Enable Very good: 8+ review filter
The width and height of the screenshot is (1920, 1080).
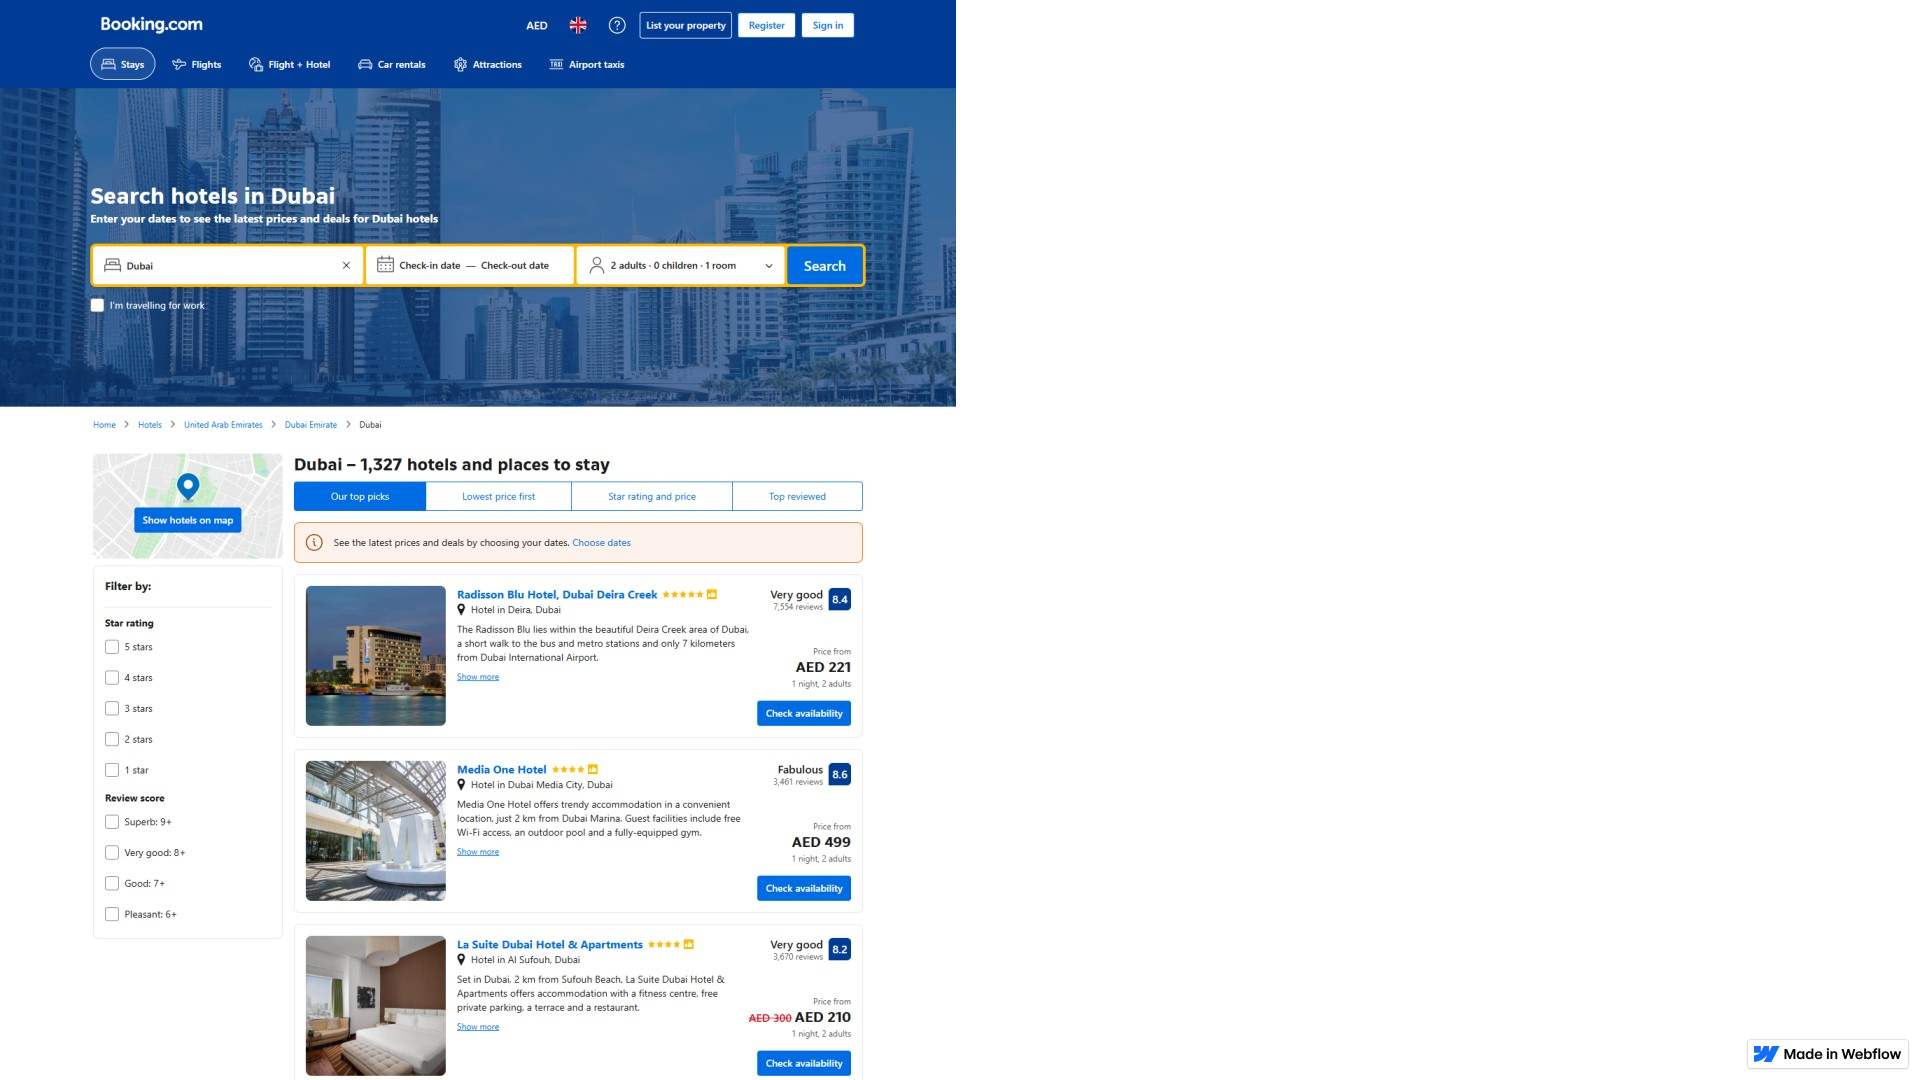[112, 853]
